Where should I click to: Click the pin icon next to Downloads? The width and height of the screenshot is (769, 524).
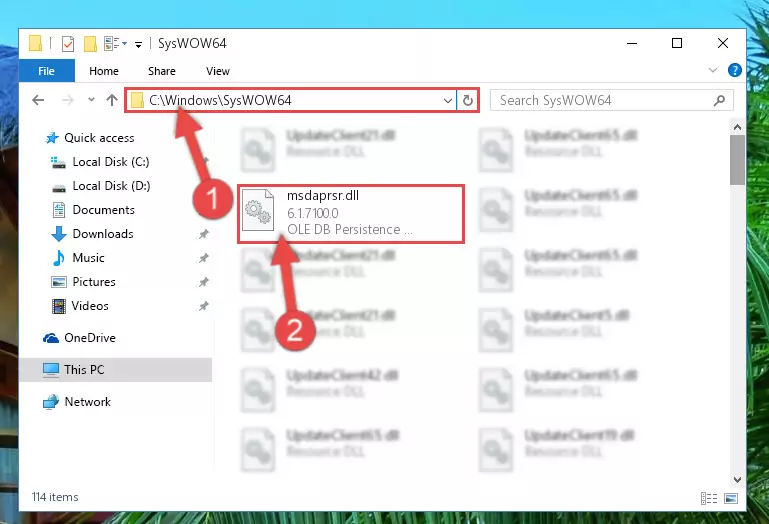click(x=204, y=234)
